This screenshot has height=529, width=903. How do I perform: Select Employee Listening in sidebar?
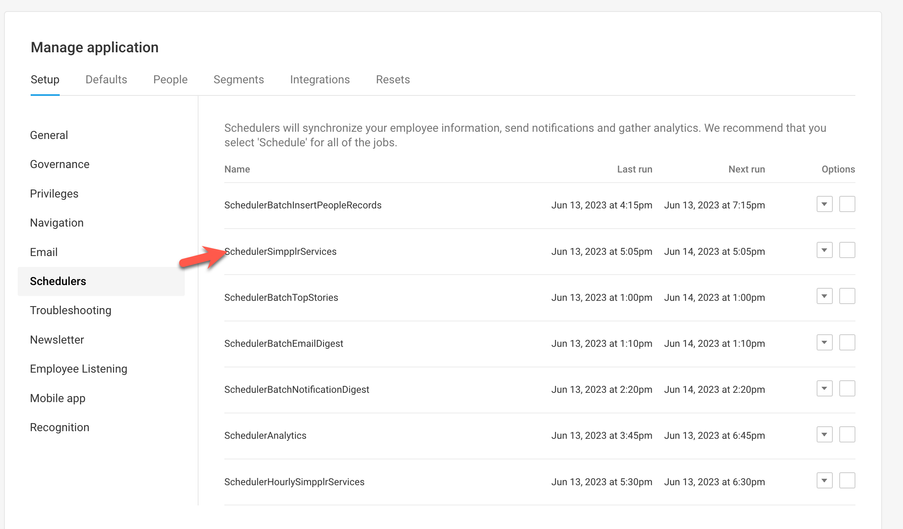(x=79, y=369)
